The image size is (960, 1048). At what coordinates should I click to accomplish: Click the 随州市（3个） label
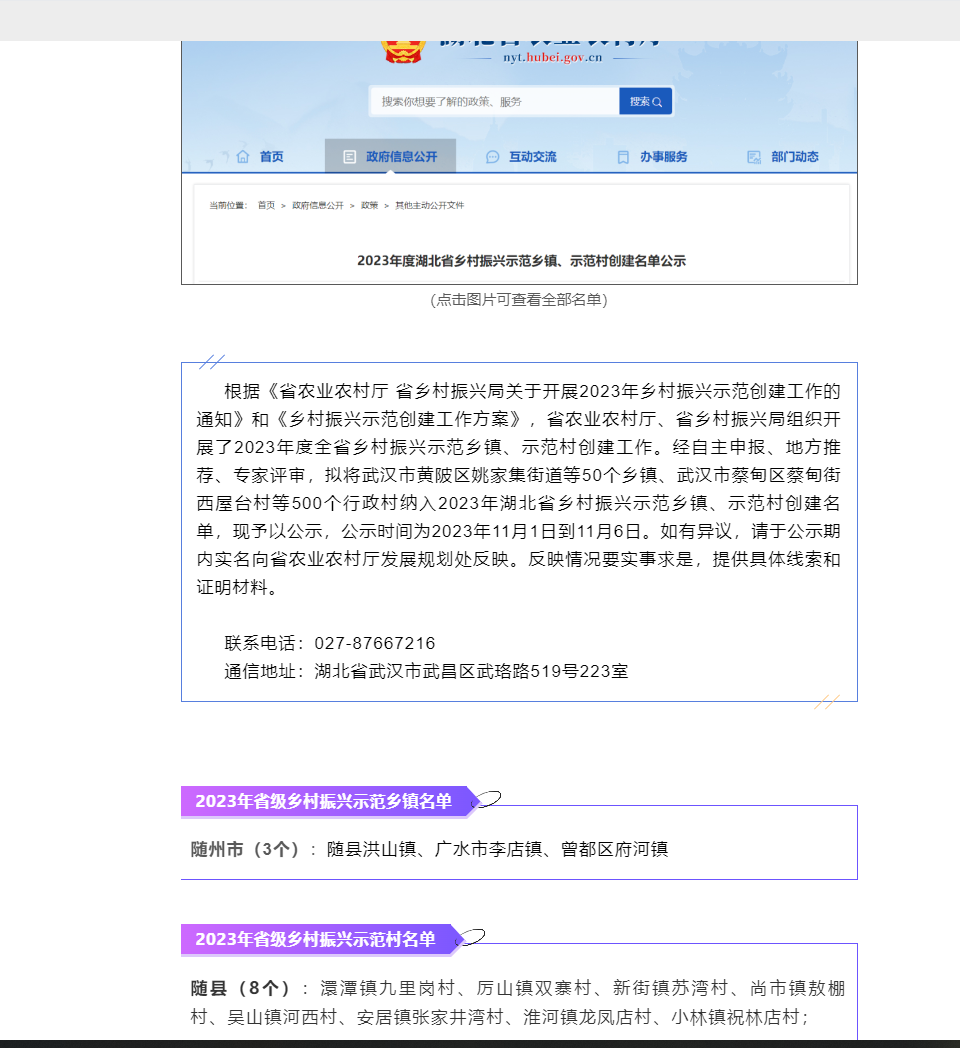tap(244, 849)
